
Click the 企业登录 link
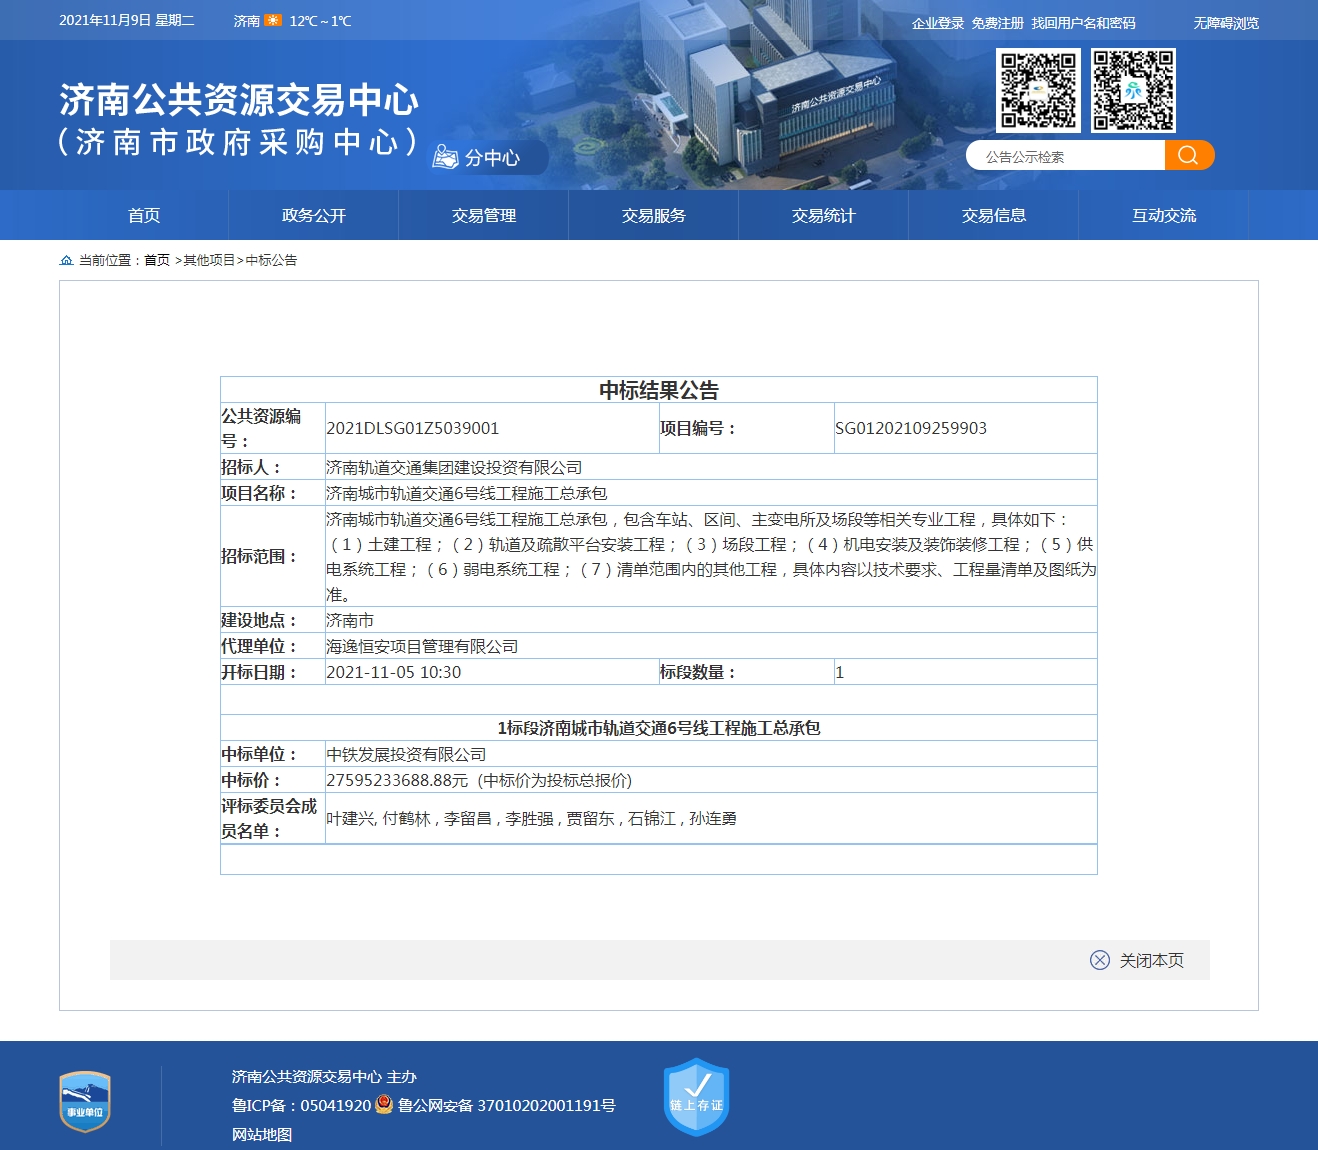pos(937,23)
